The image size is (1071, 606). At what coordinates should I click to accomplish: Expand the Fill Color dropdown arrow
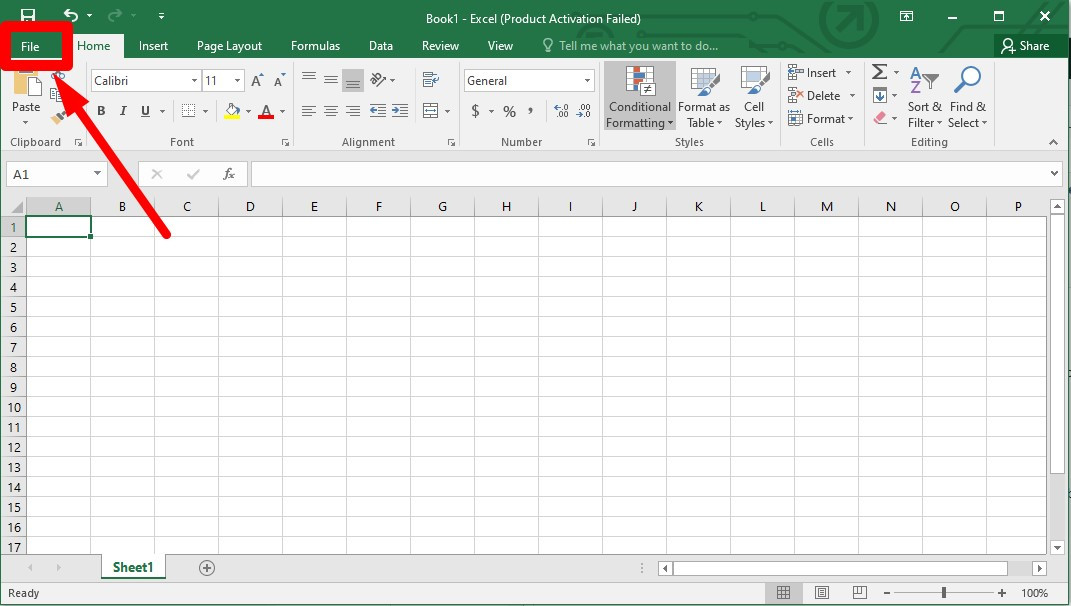pyautogui.click(x=246, y=112)
